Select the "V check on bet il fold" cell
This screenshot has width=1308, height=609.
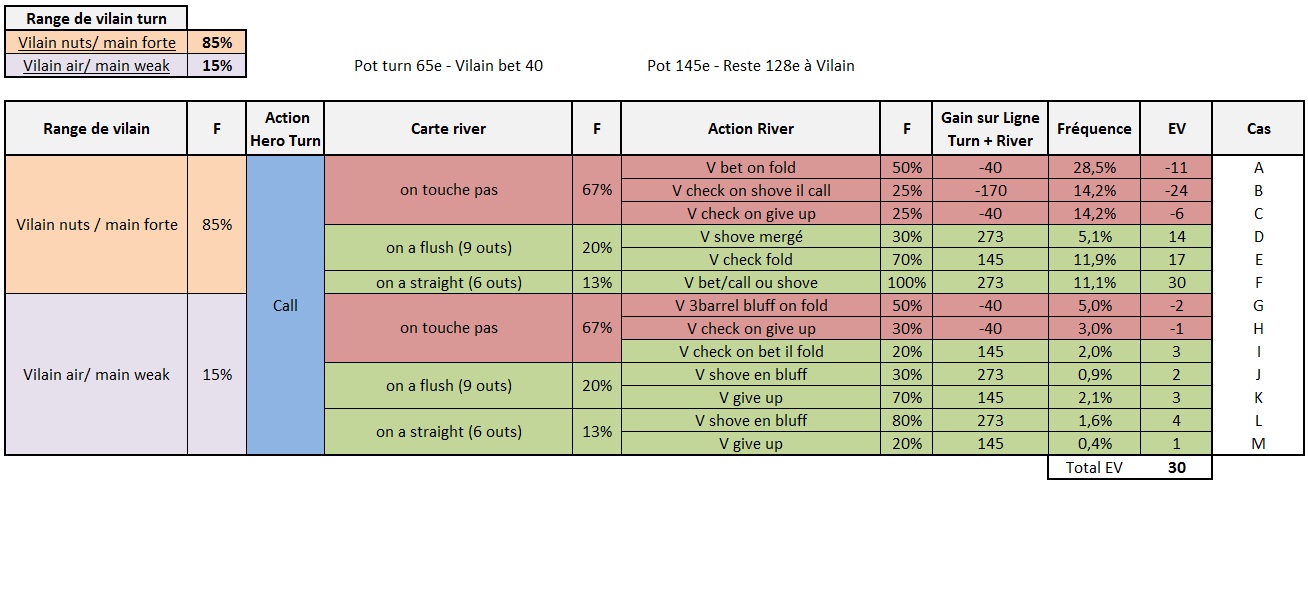(750, 352)
